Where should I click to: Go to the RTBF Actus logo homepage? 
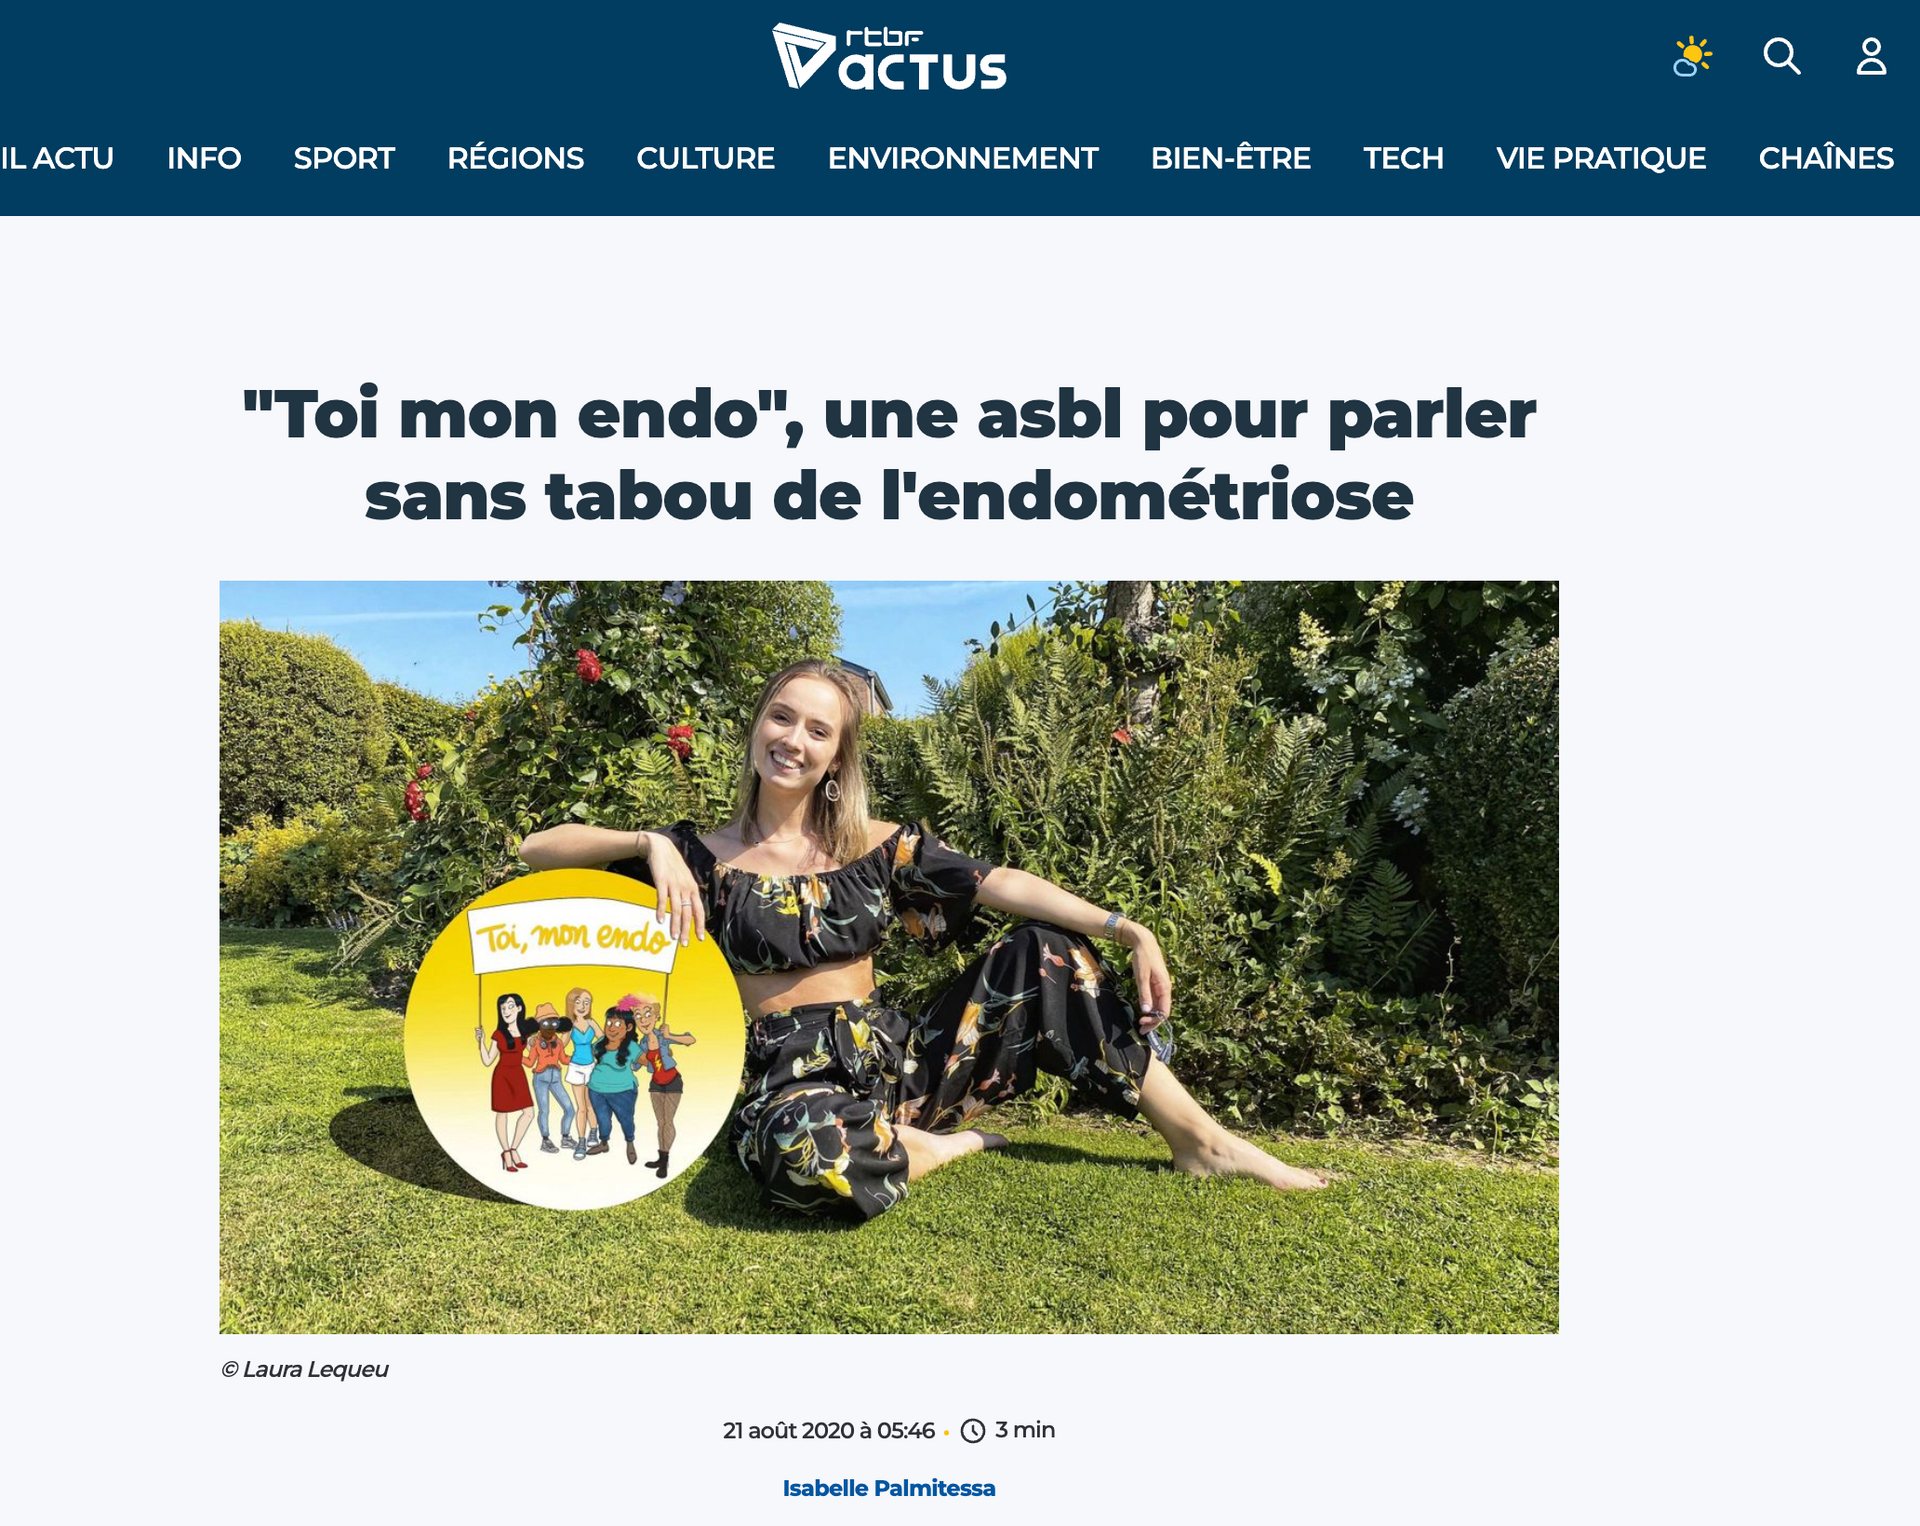[889, 57]
